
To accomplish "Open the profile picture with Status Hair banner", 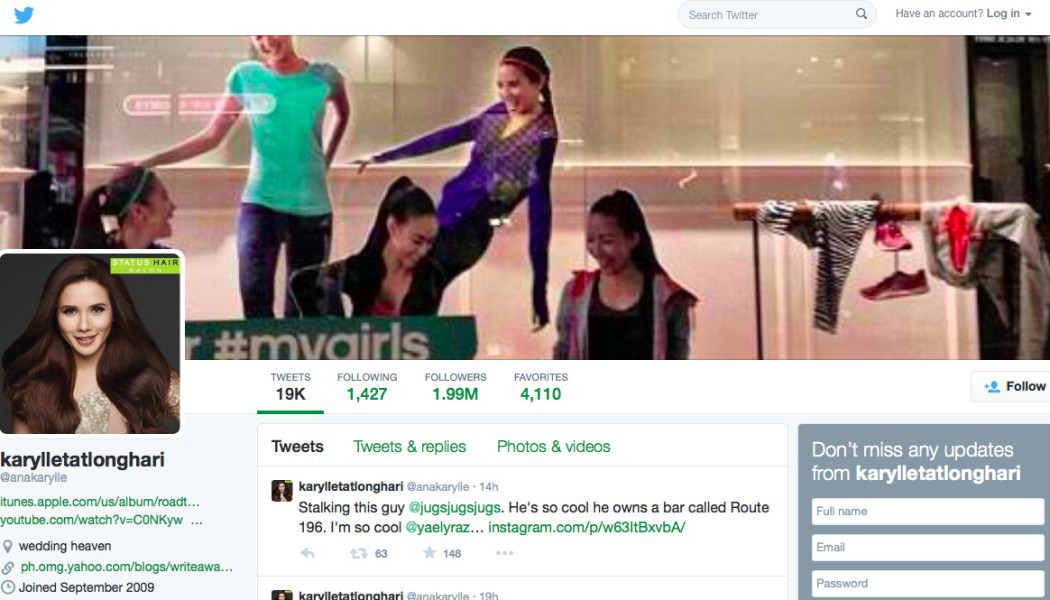I will pos(91,343).
